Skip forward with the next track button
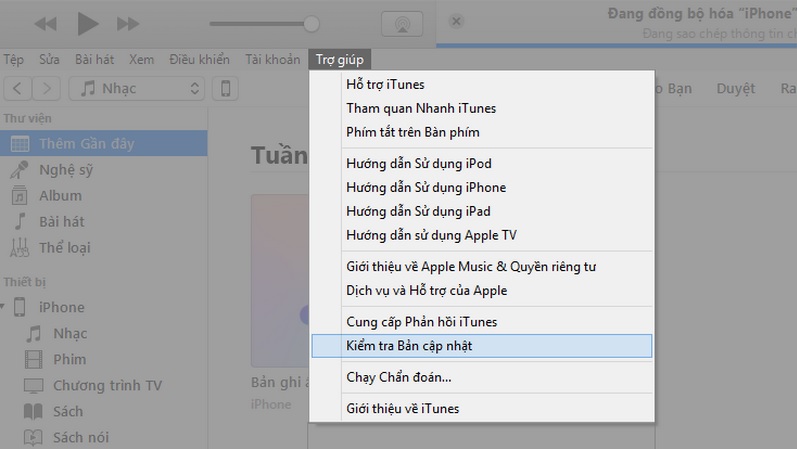 128,24
